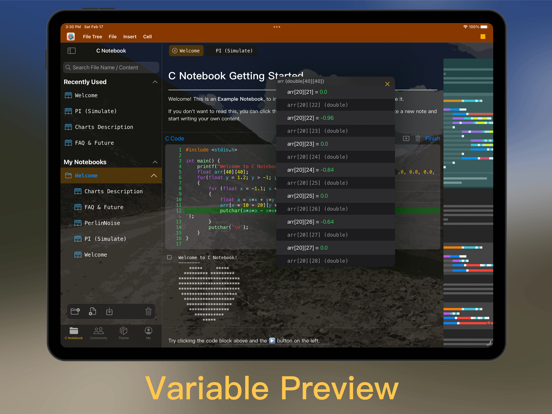Switch to the PI (Simulate) tab
Image resolution: width=552 pixels, height=414 pixels.
pyautogui.click(x=234, y=51)
